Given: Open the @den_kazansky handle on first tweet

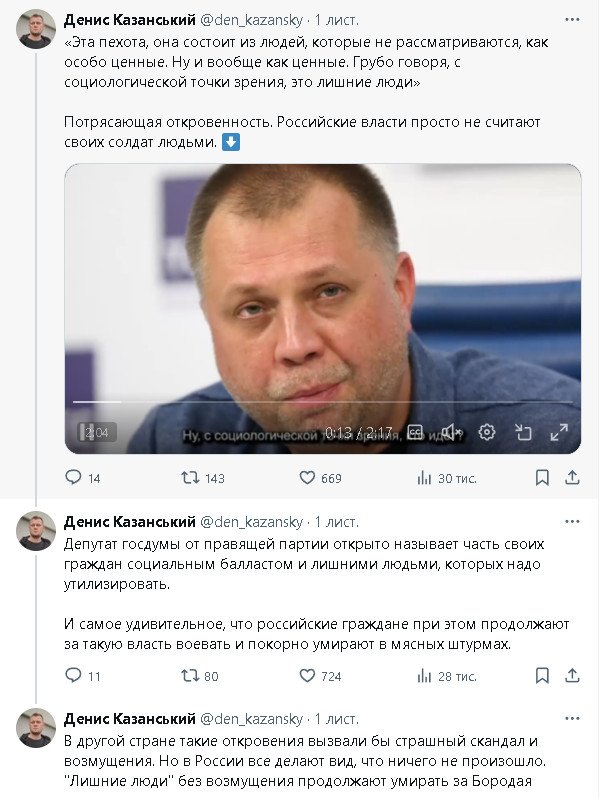Looking at the screenshot, I should (253, 19).
